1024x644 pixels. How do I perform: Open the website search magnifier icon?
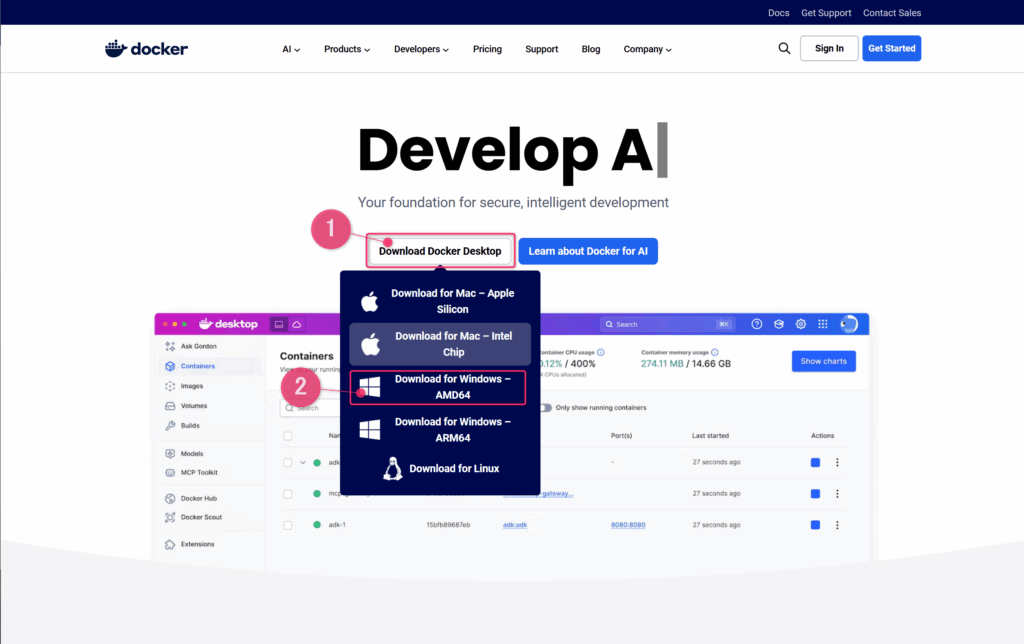click(x=784, y=48)
